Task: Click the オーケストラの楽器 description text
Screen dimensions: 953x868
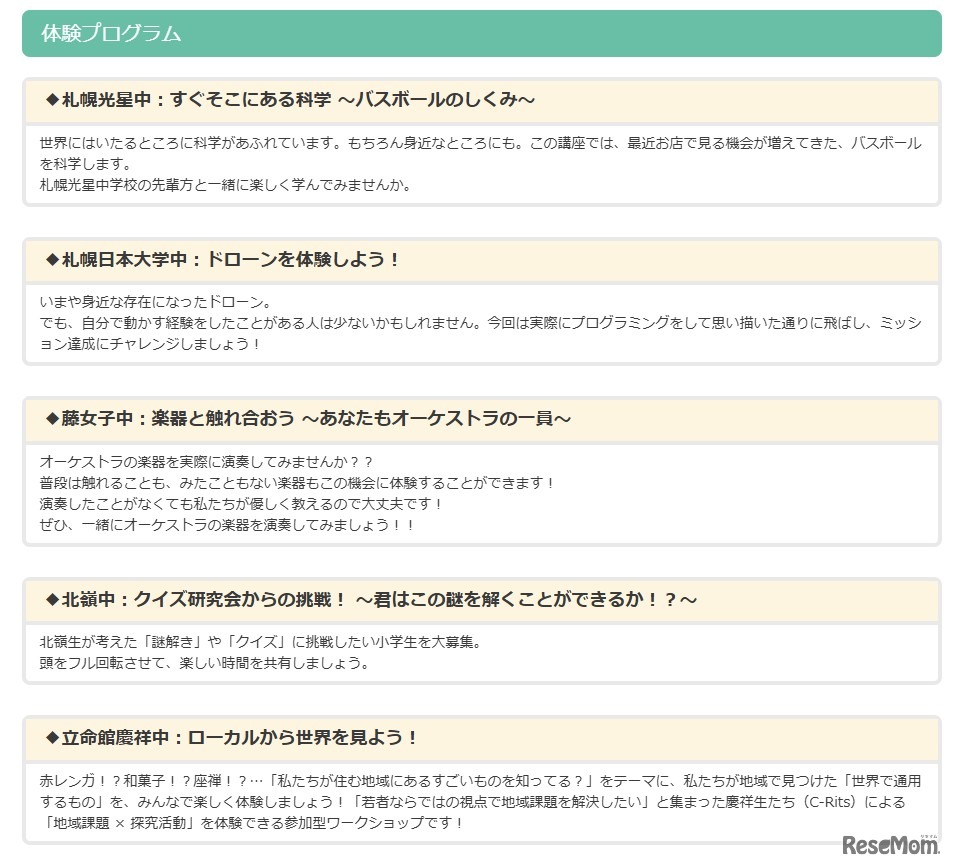Action: pos(297,493)
